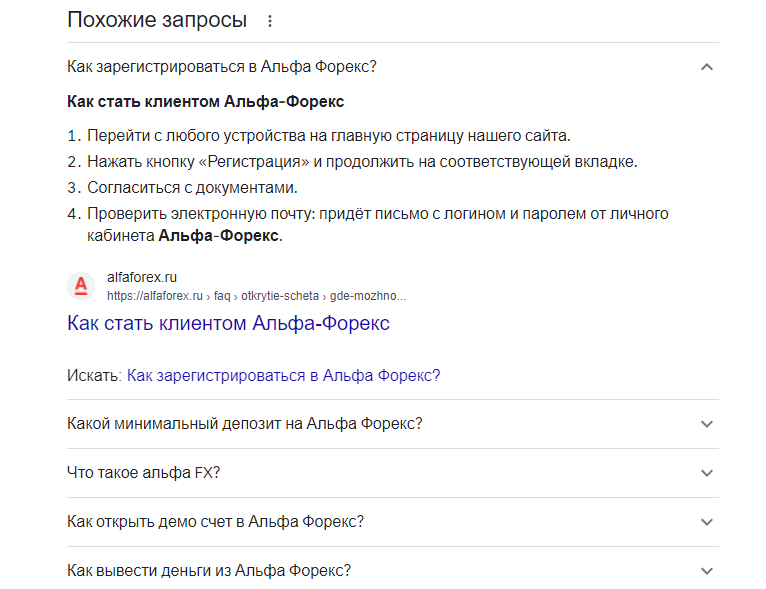Click step 4 Проверить электронную почту
The height and width of the screenshot is (589, 766).
tap(377, 225)
